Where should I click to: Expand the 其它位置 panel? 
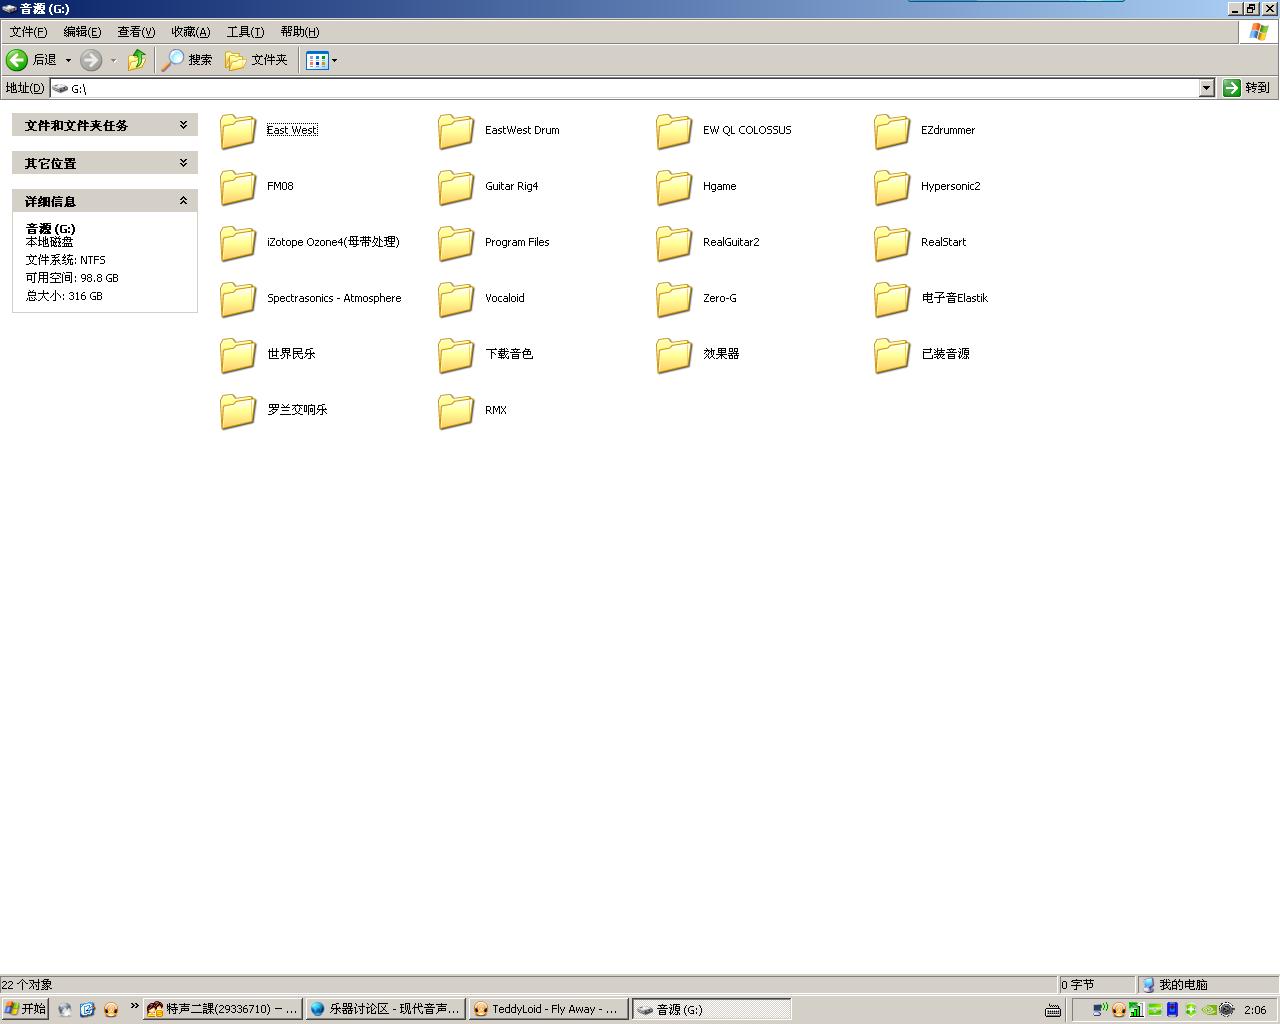[x=183, y=163]
